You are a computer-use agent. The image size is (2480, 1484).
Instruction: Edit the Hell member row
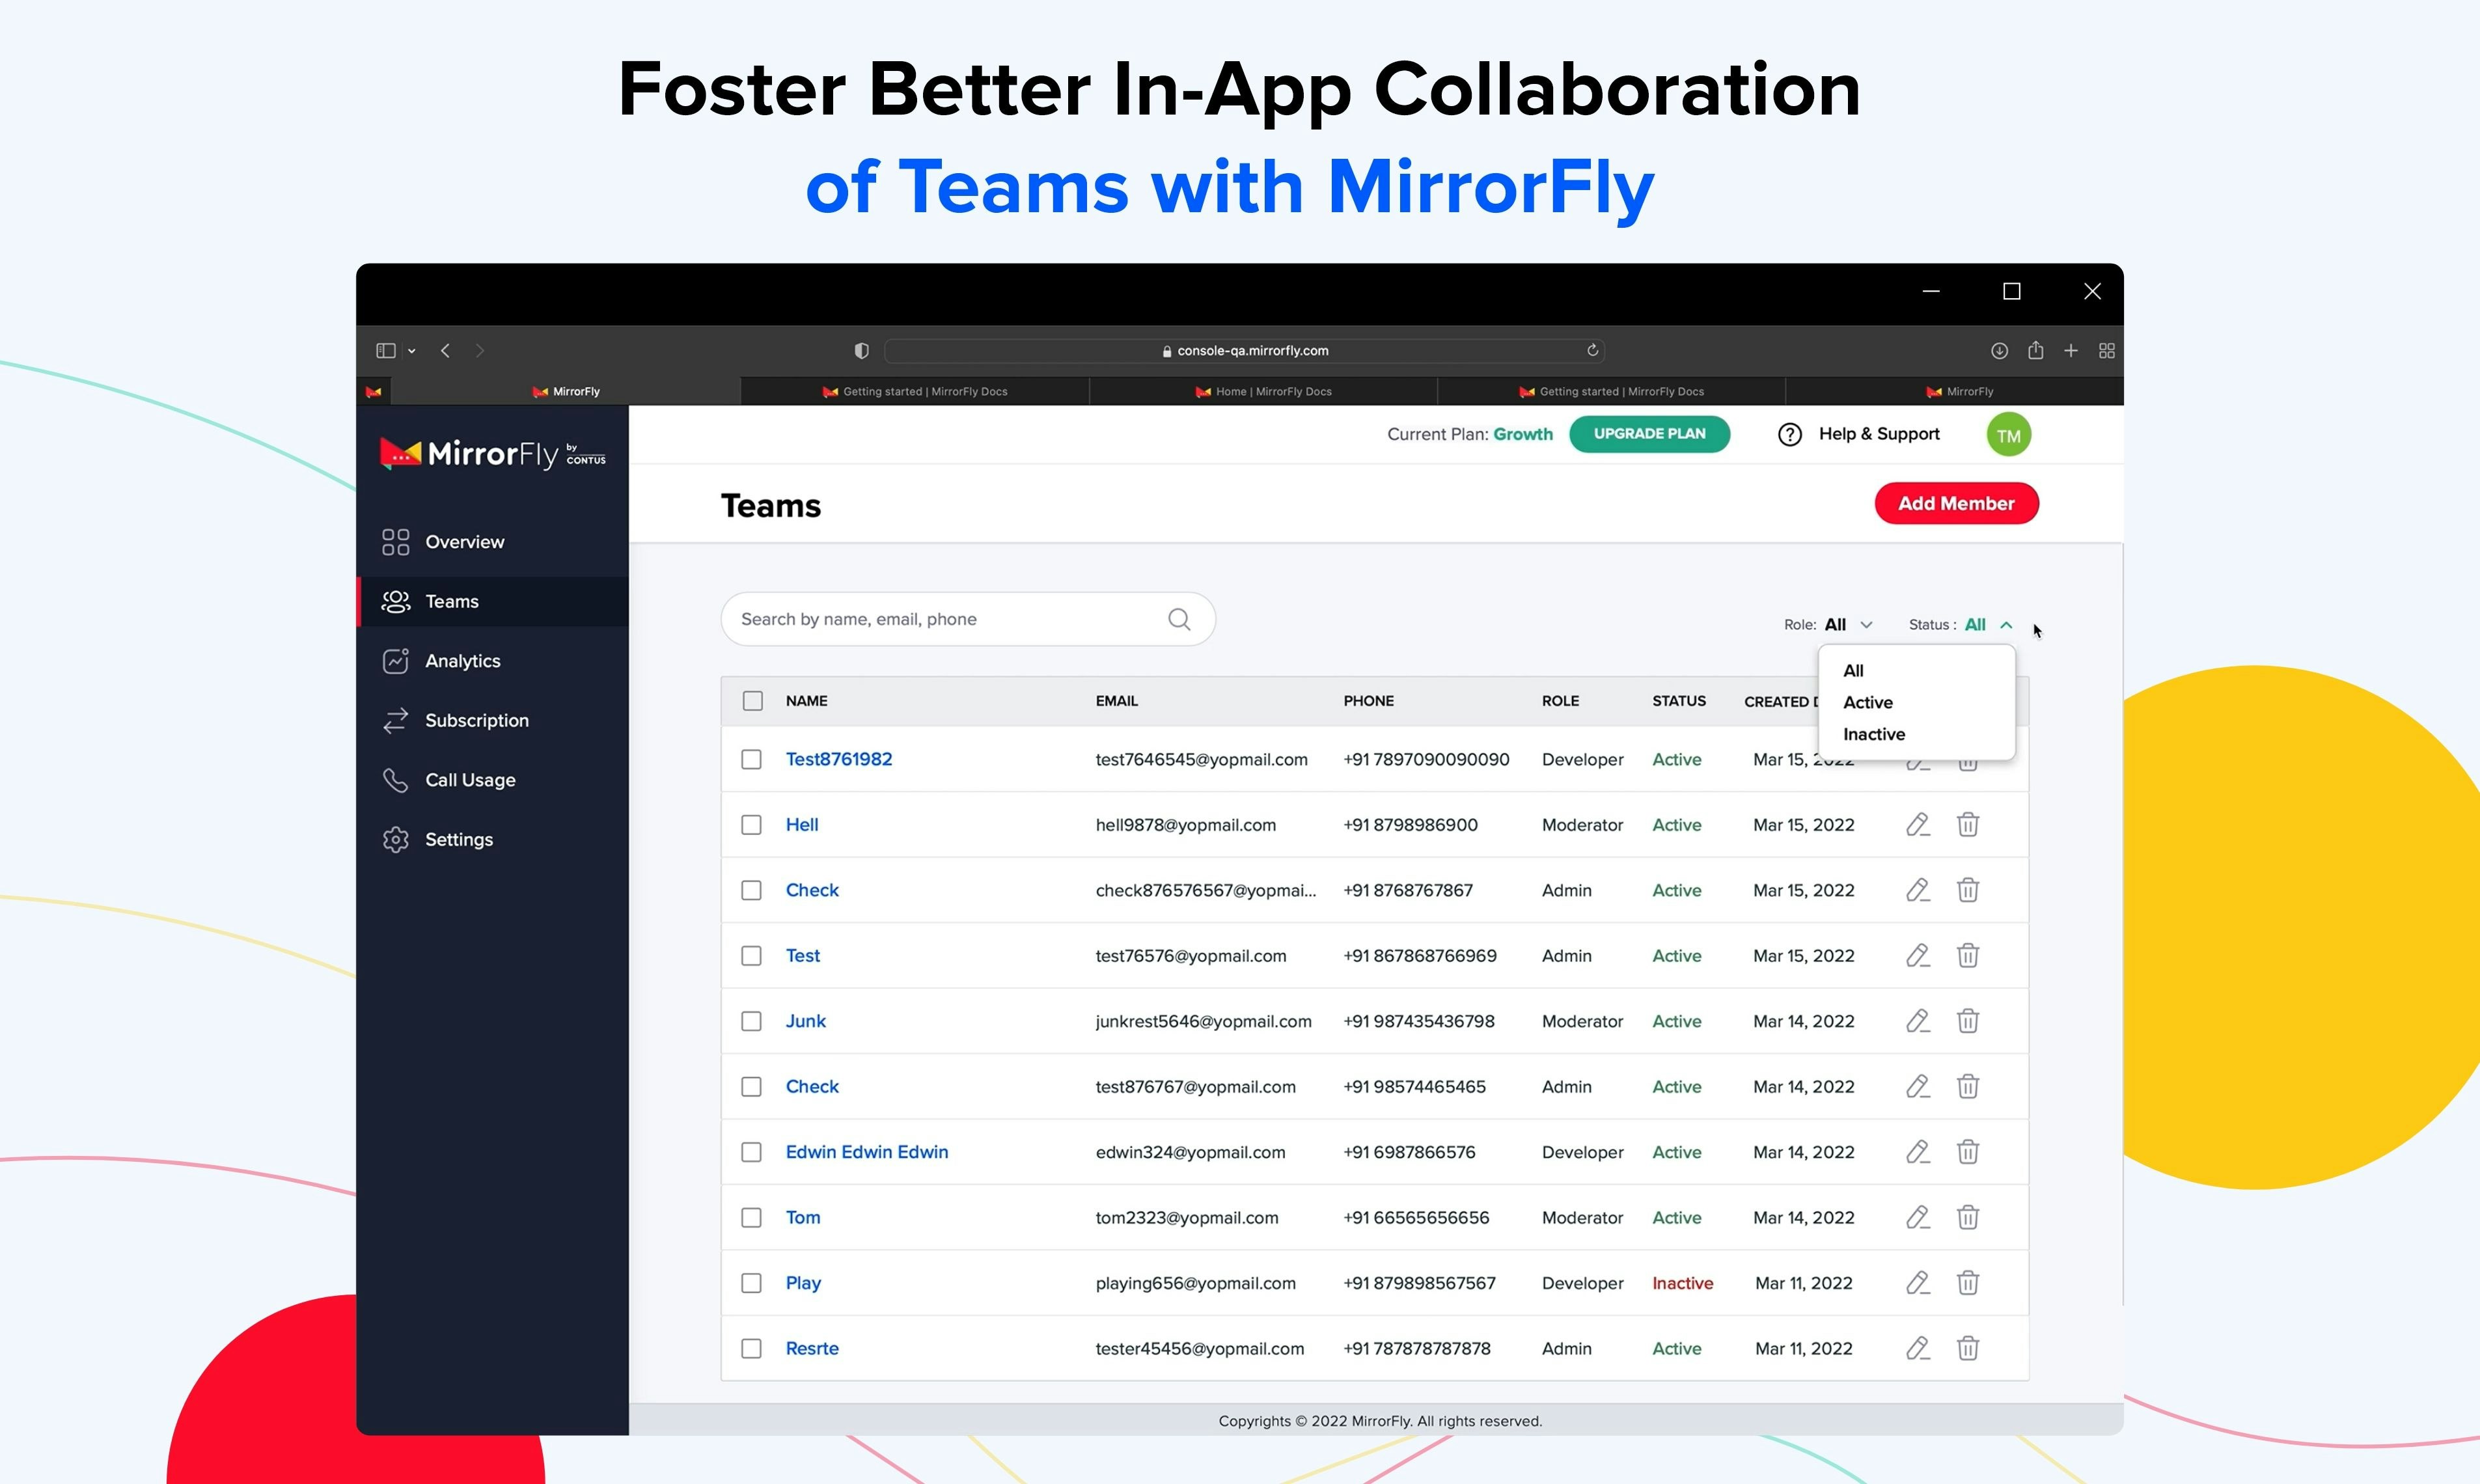tap(1917, 824)
